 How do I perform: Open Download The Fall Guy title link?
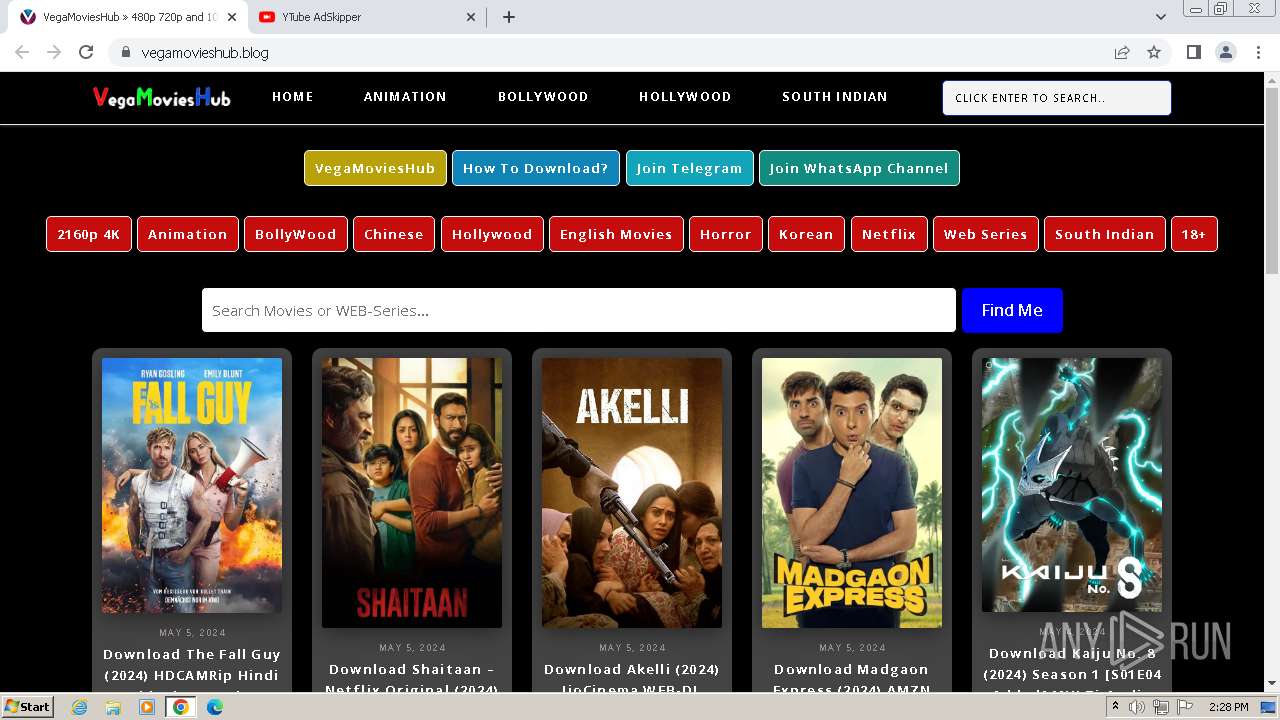click(x=192, y=670)
